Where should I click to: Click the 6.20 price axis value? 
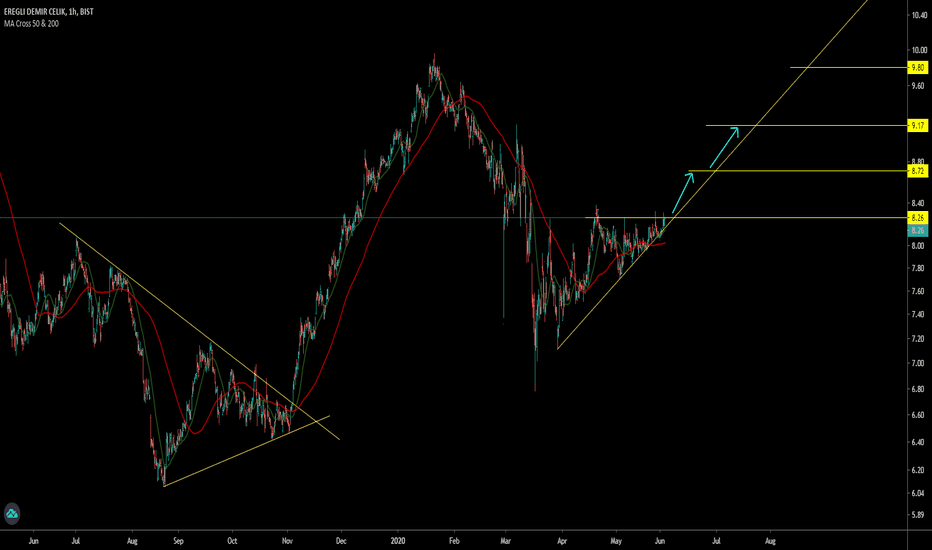point(918,470)
